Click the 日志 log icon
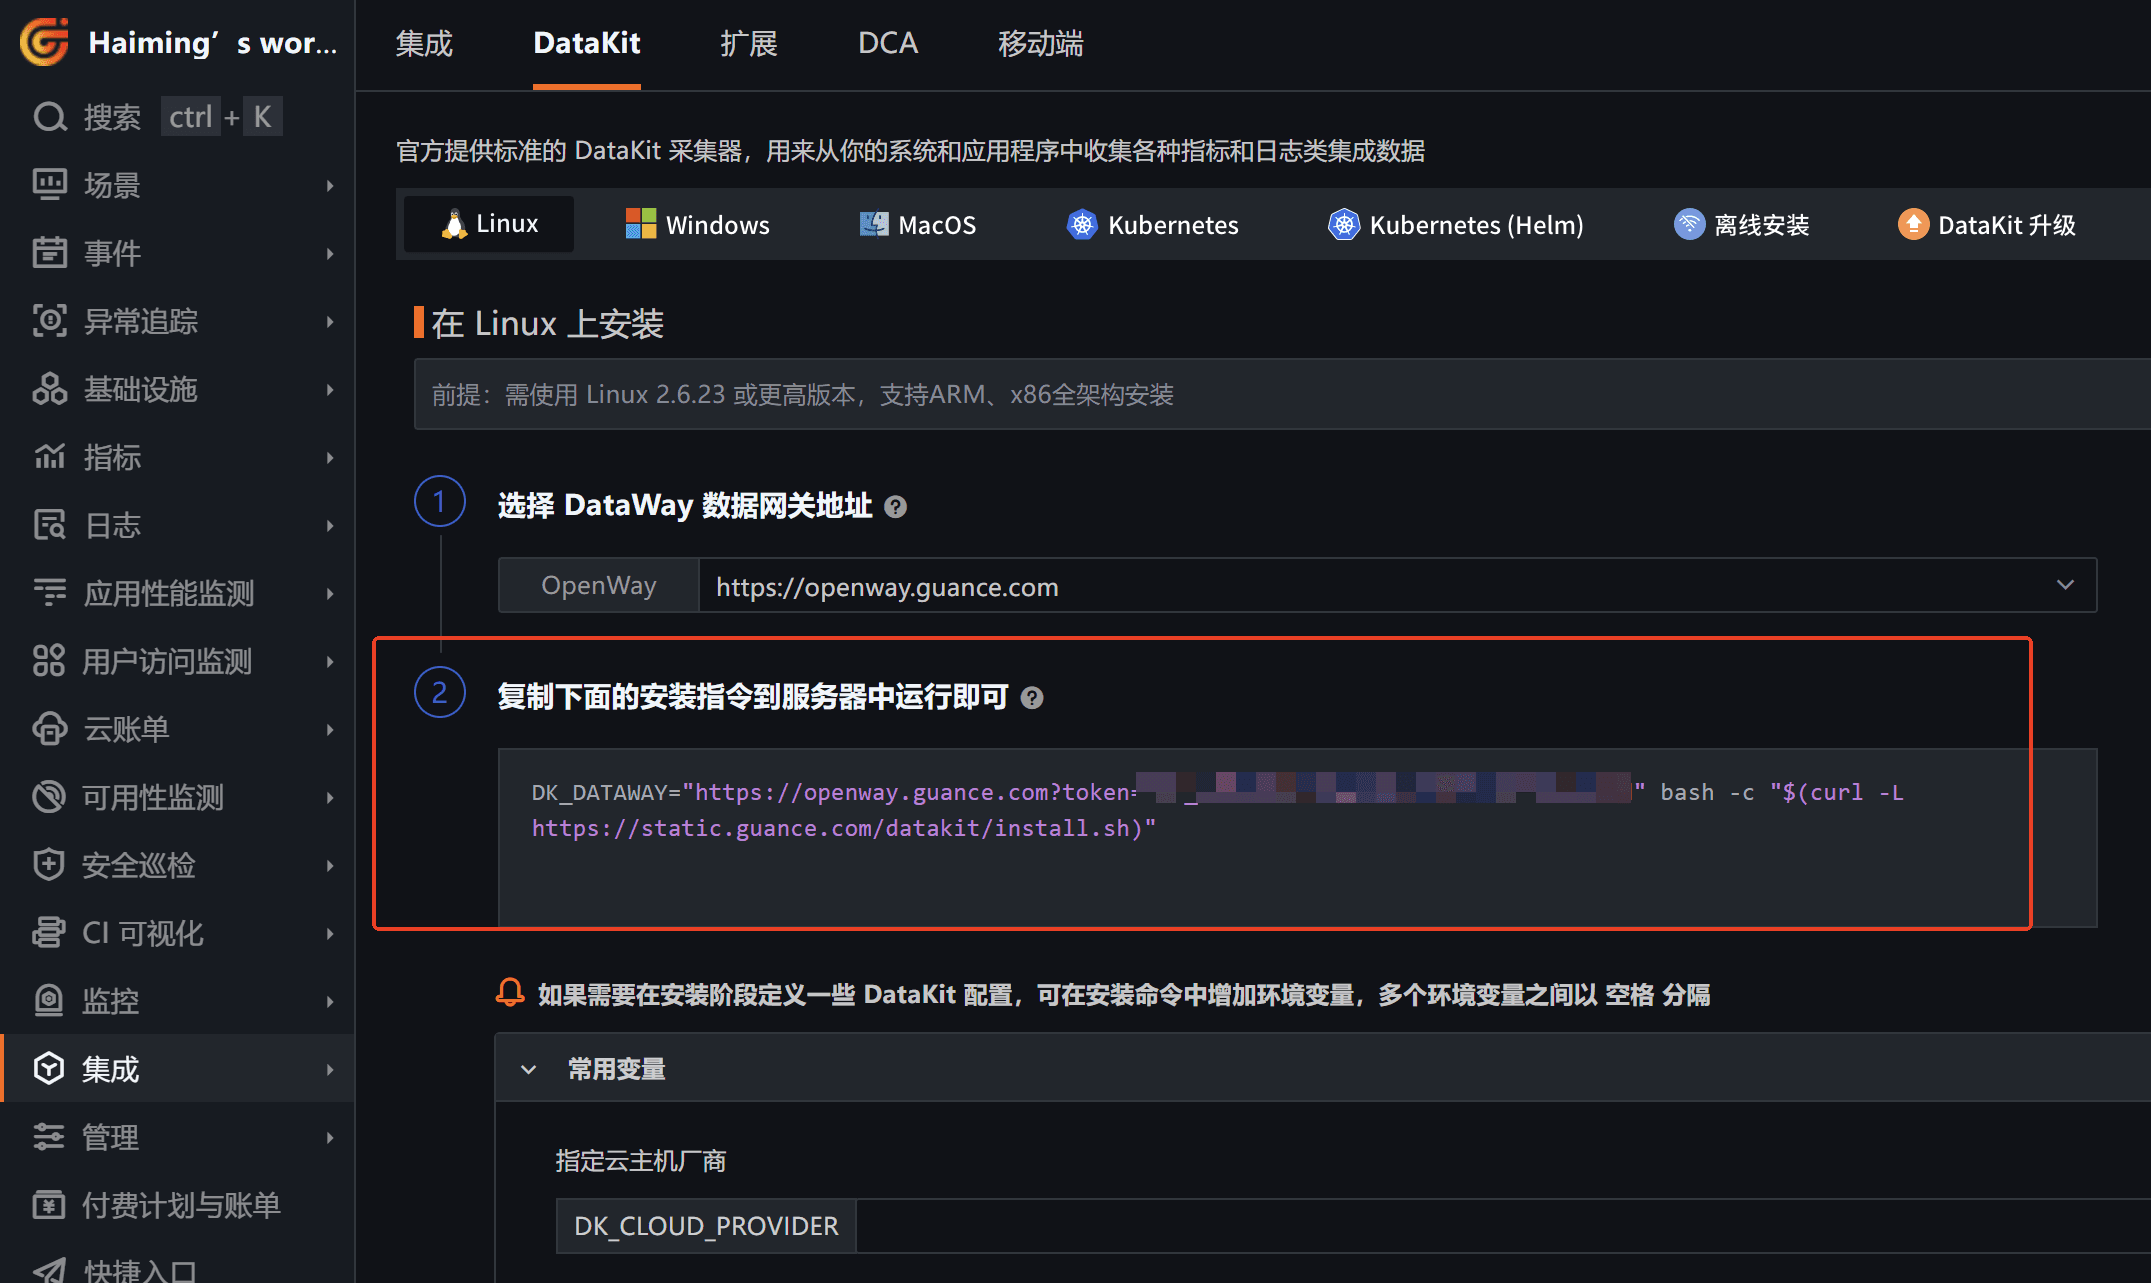The height and width of the screenshot is (1283, 2151). (x=49, y=525)
